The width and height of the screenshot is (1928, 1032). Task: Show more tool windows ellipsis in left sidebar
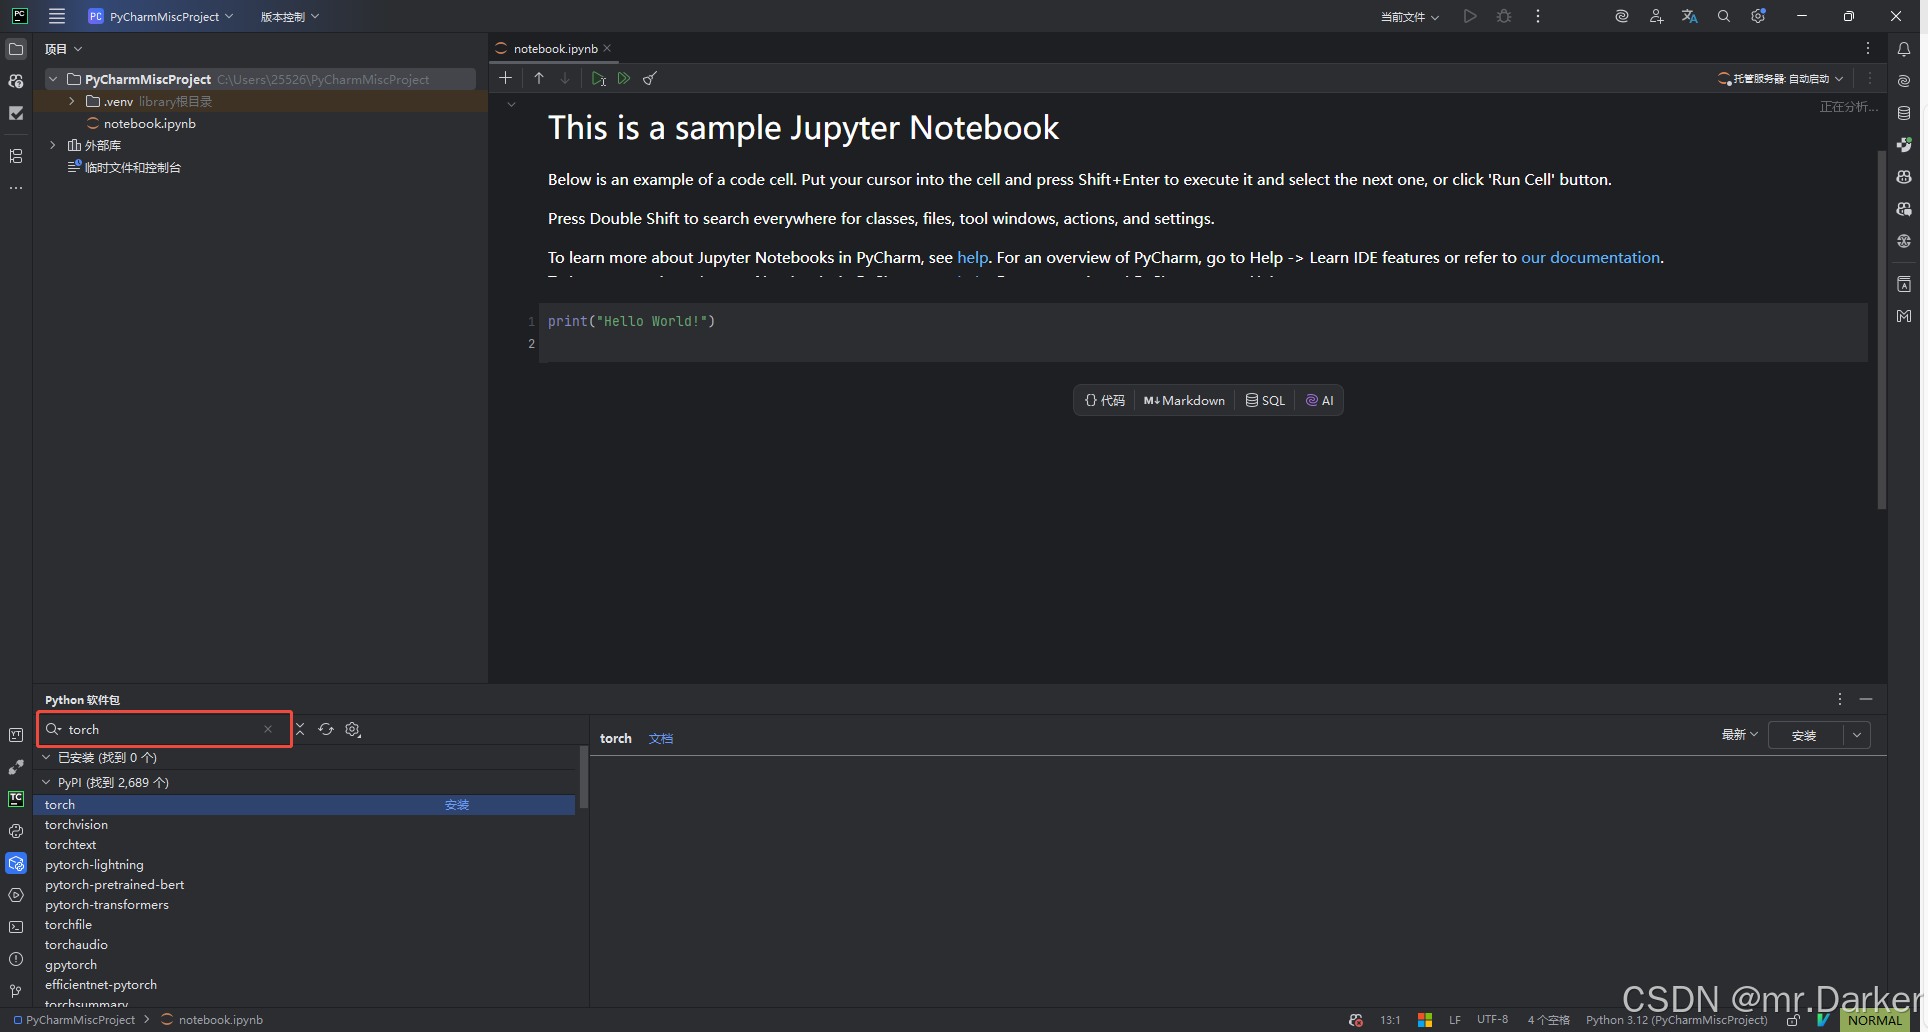pyautogui.click(x=16, y=188)
